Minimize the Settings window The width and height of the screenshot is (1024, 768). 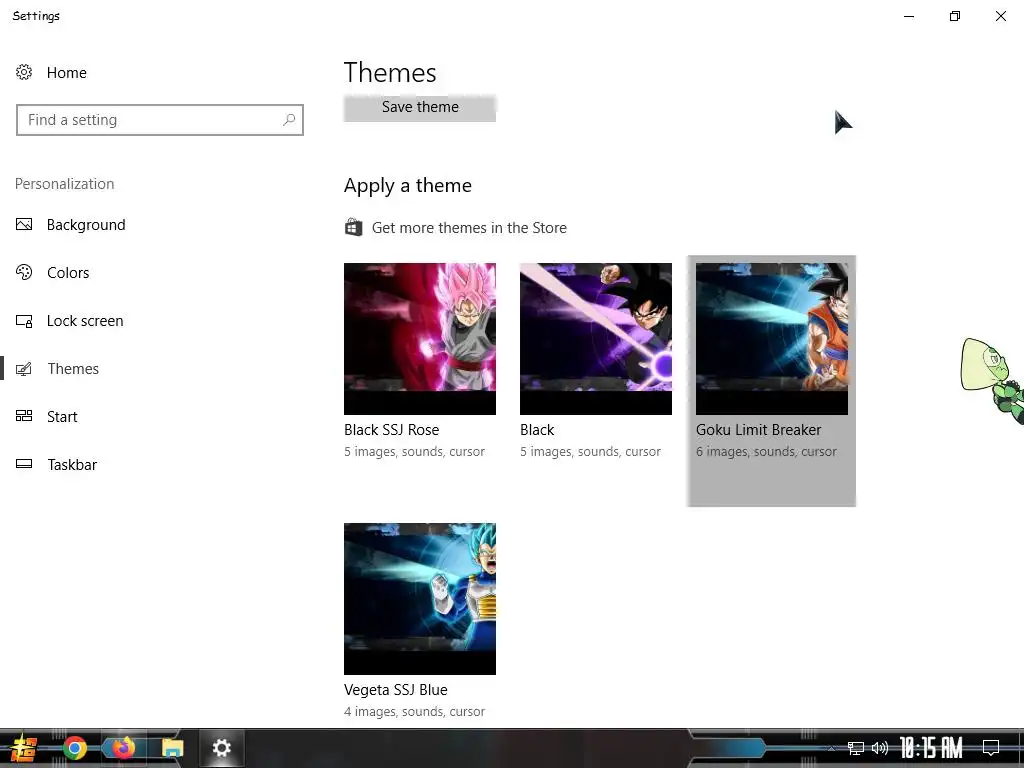(909, 16)
